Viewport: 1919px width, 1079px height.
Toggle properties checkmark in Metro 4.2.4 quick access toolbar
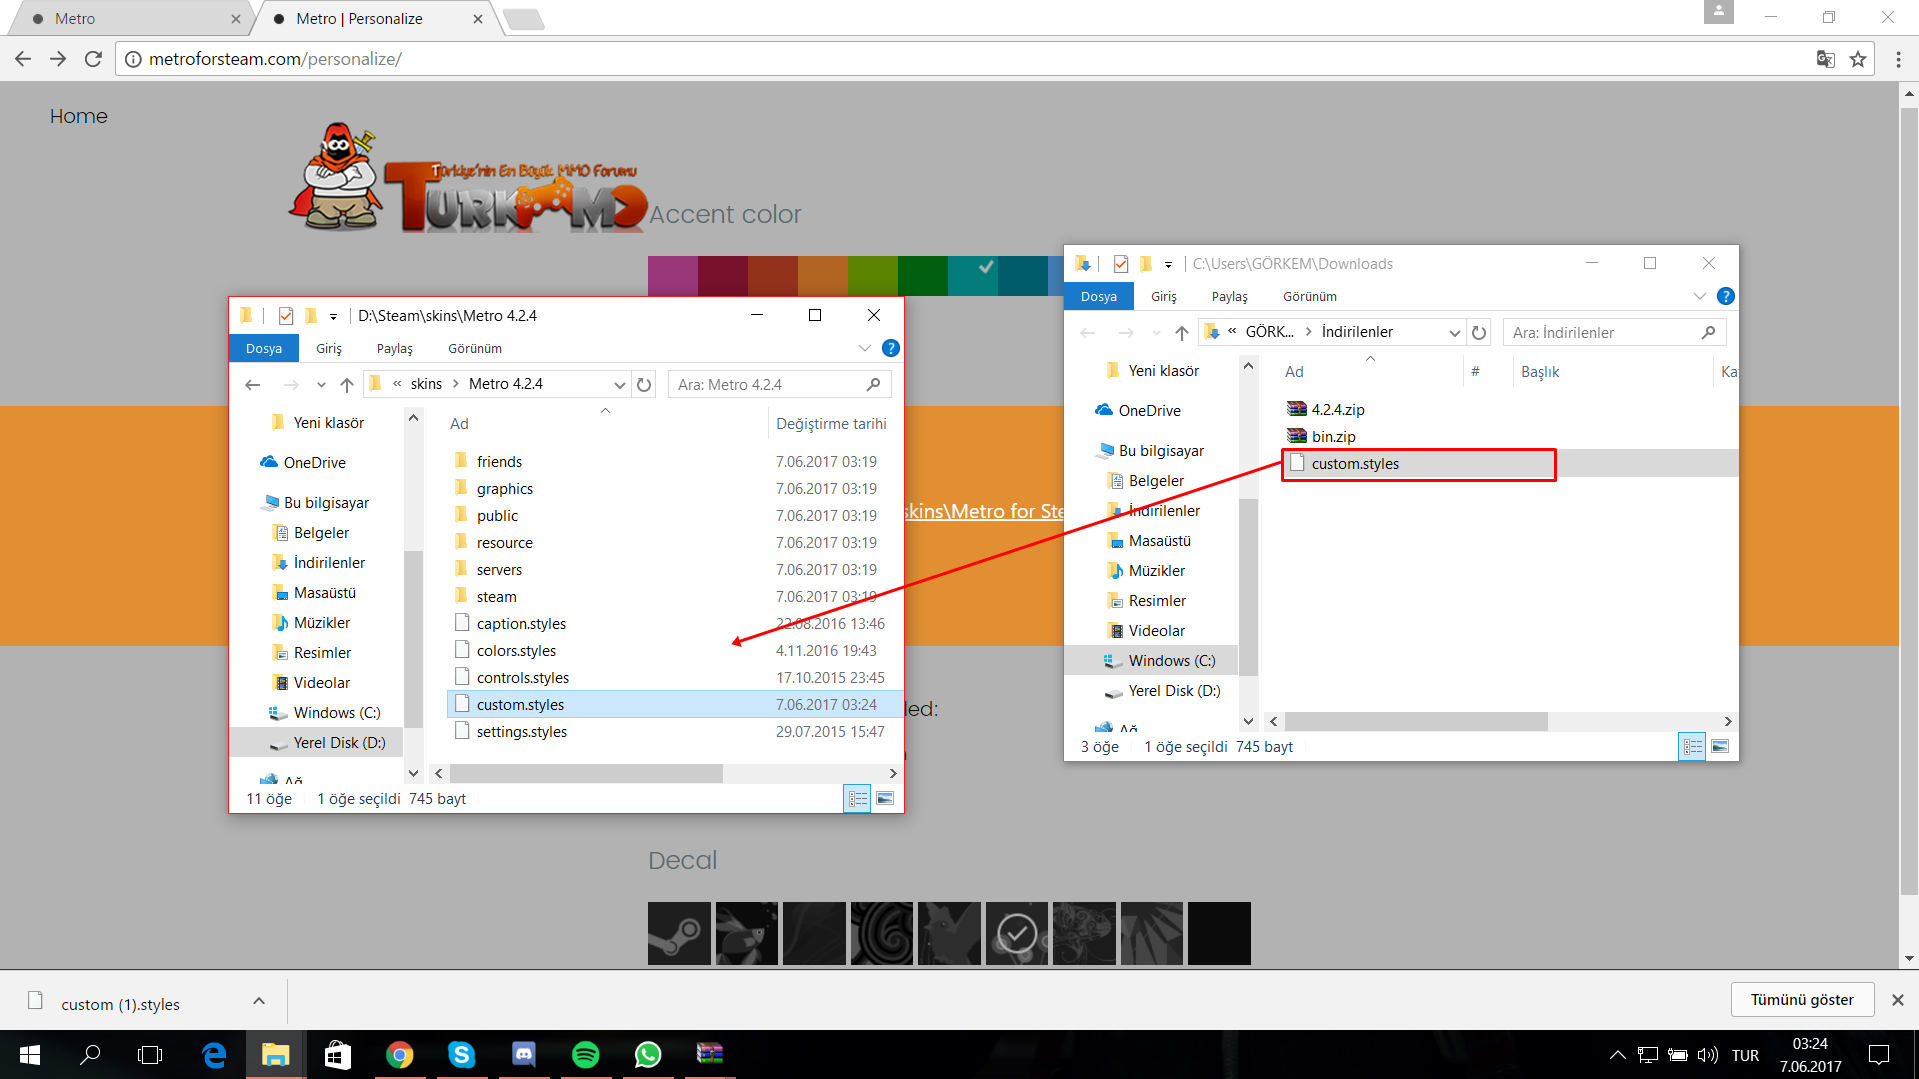pyautogui.click(x=286, y=316)
